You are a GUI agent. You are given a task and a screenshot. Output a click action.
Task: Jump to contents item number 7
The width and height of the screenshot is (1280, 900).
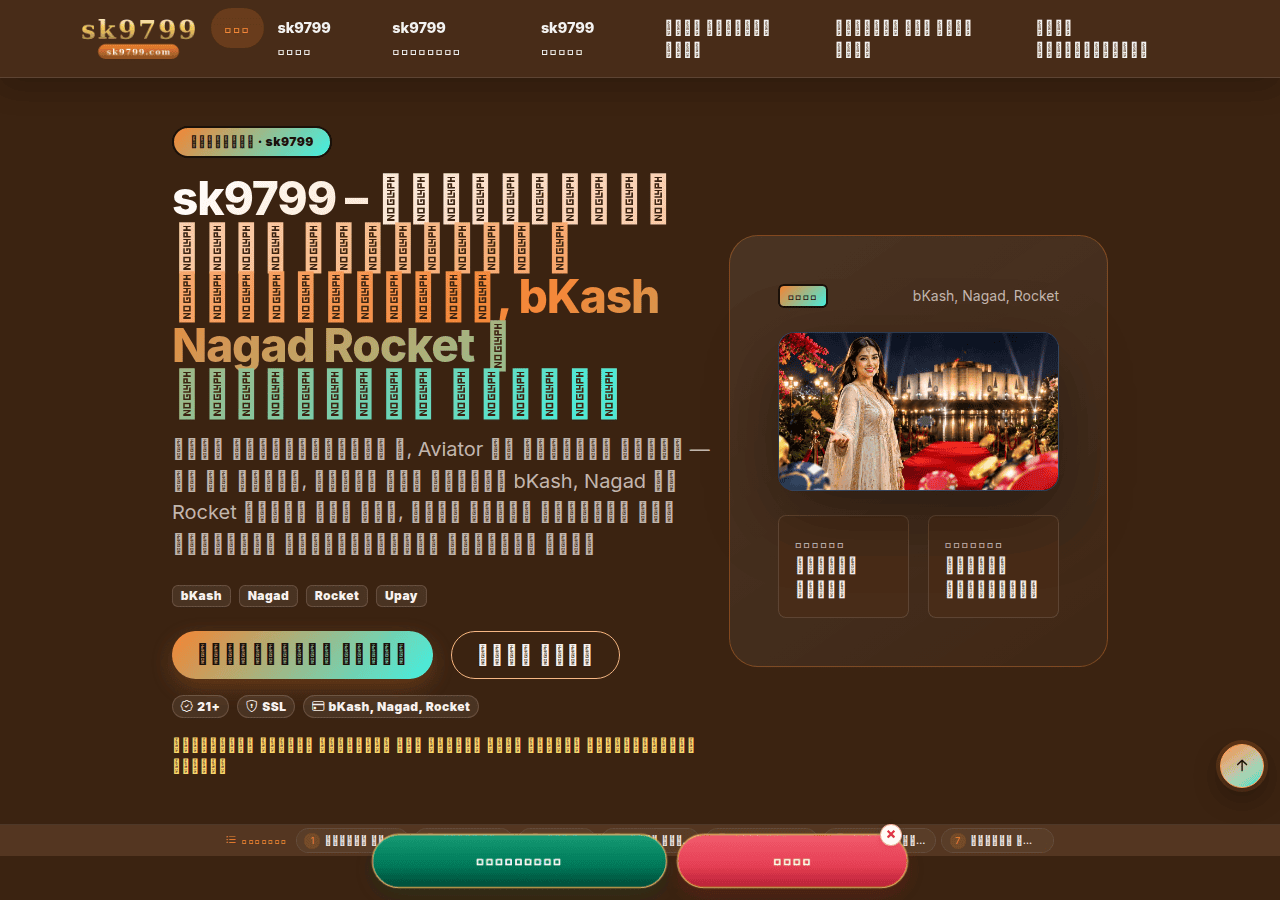pos(998,841)
